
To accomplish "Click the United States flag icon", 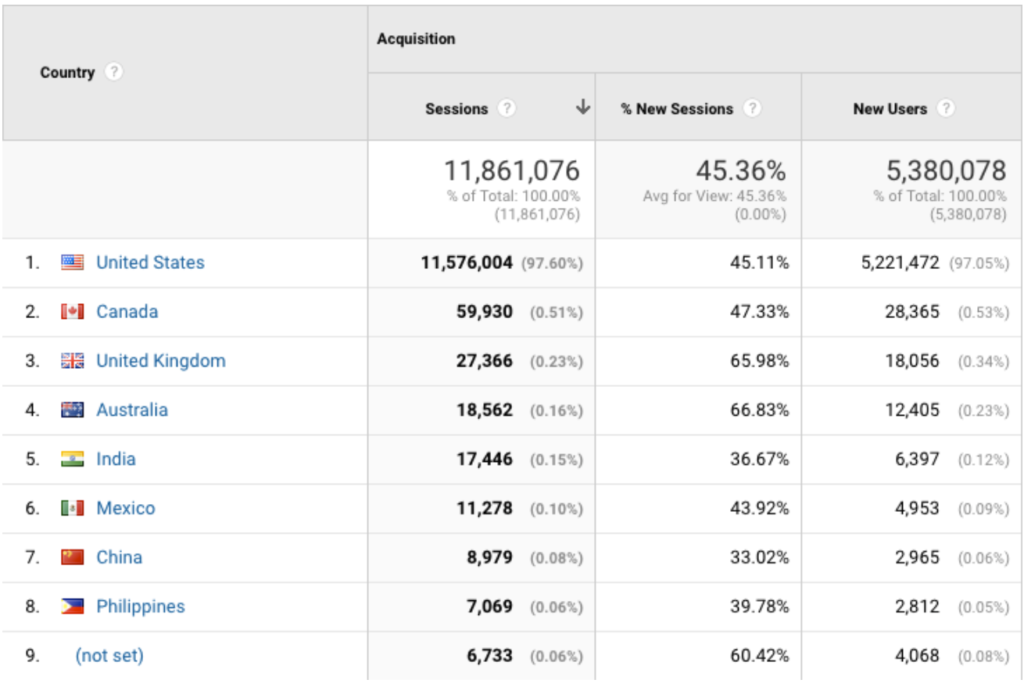I will pos(72,263).
